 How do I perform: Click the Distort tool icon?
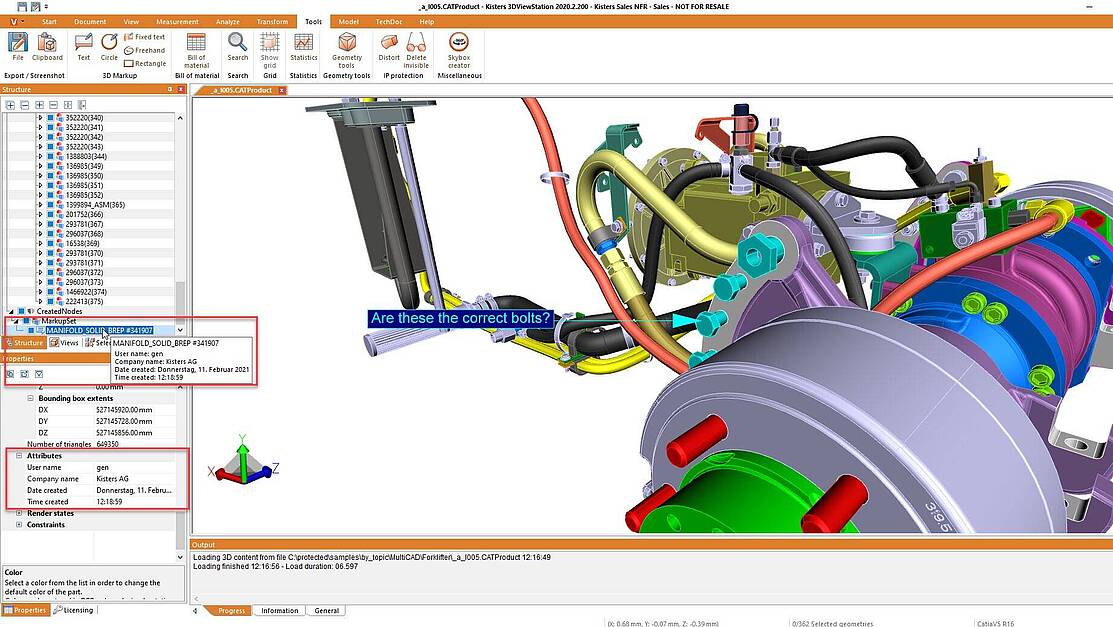pos(389,42)
